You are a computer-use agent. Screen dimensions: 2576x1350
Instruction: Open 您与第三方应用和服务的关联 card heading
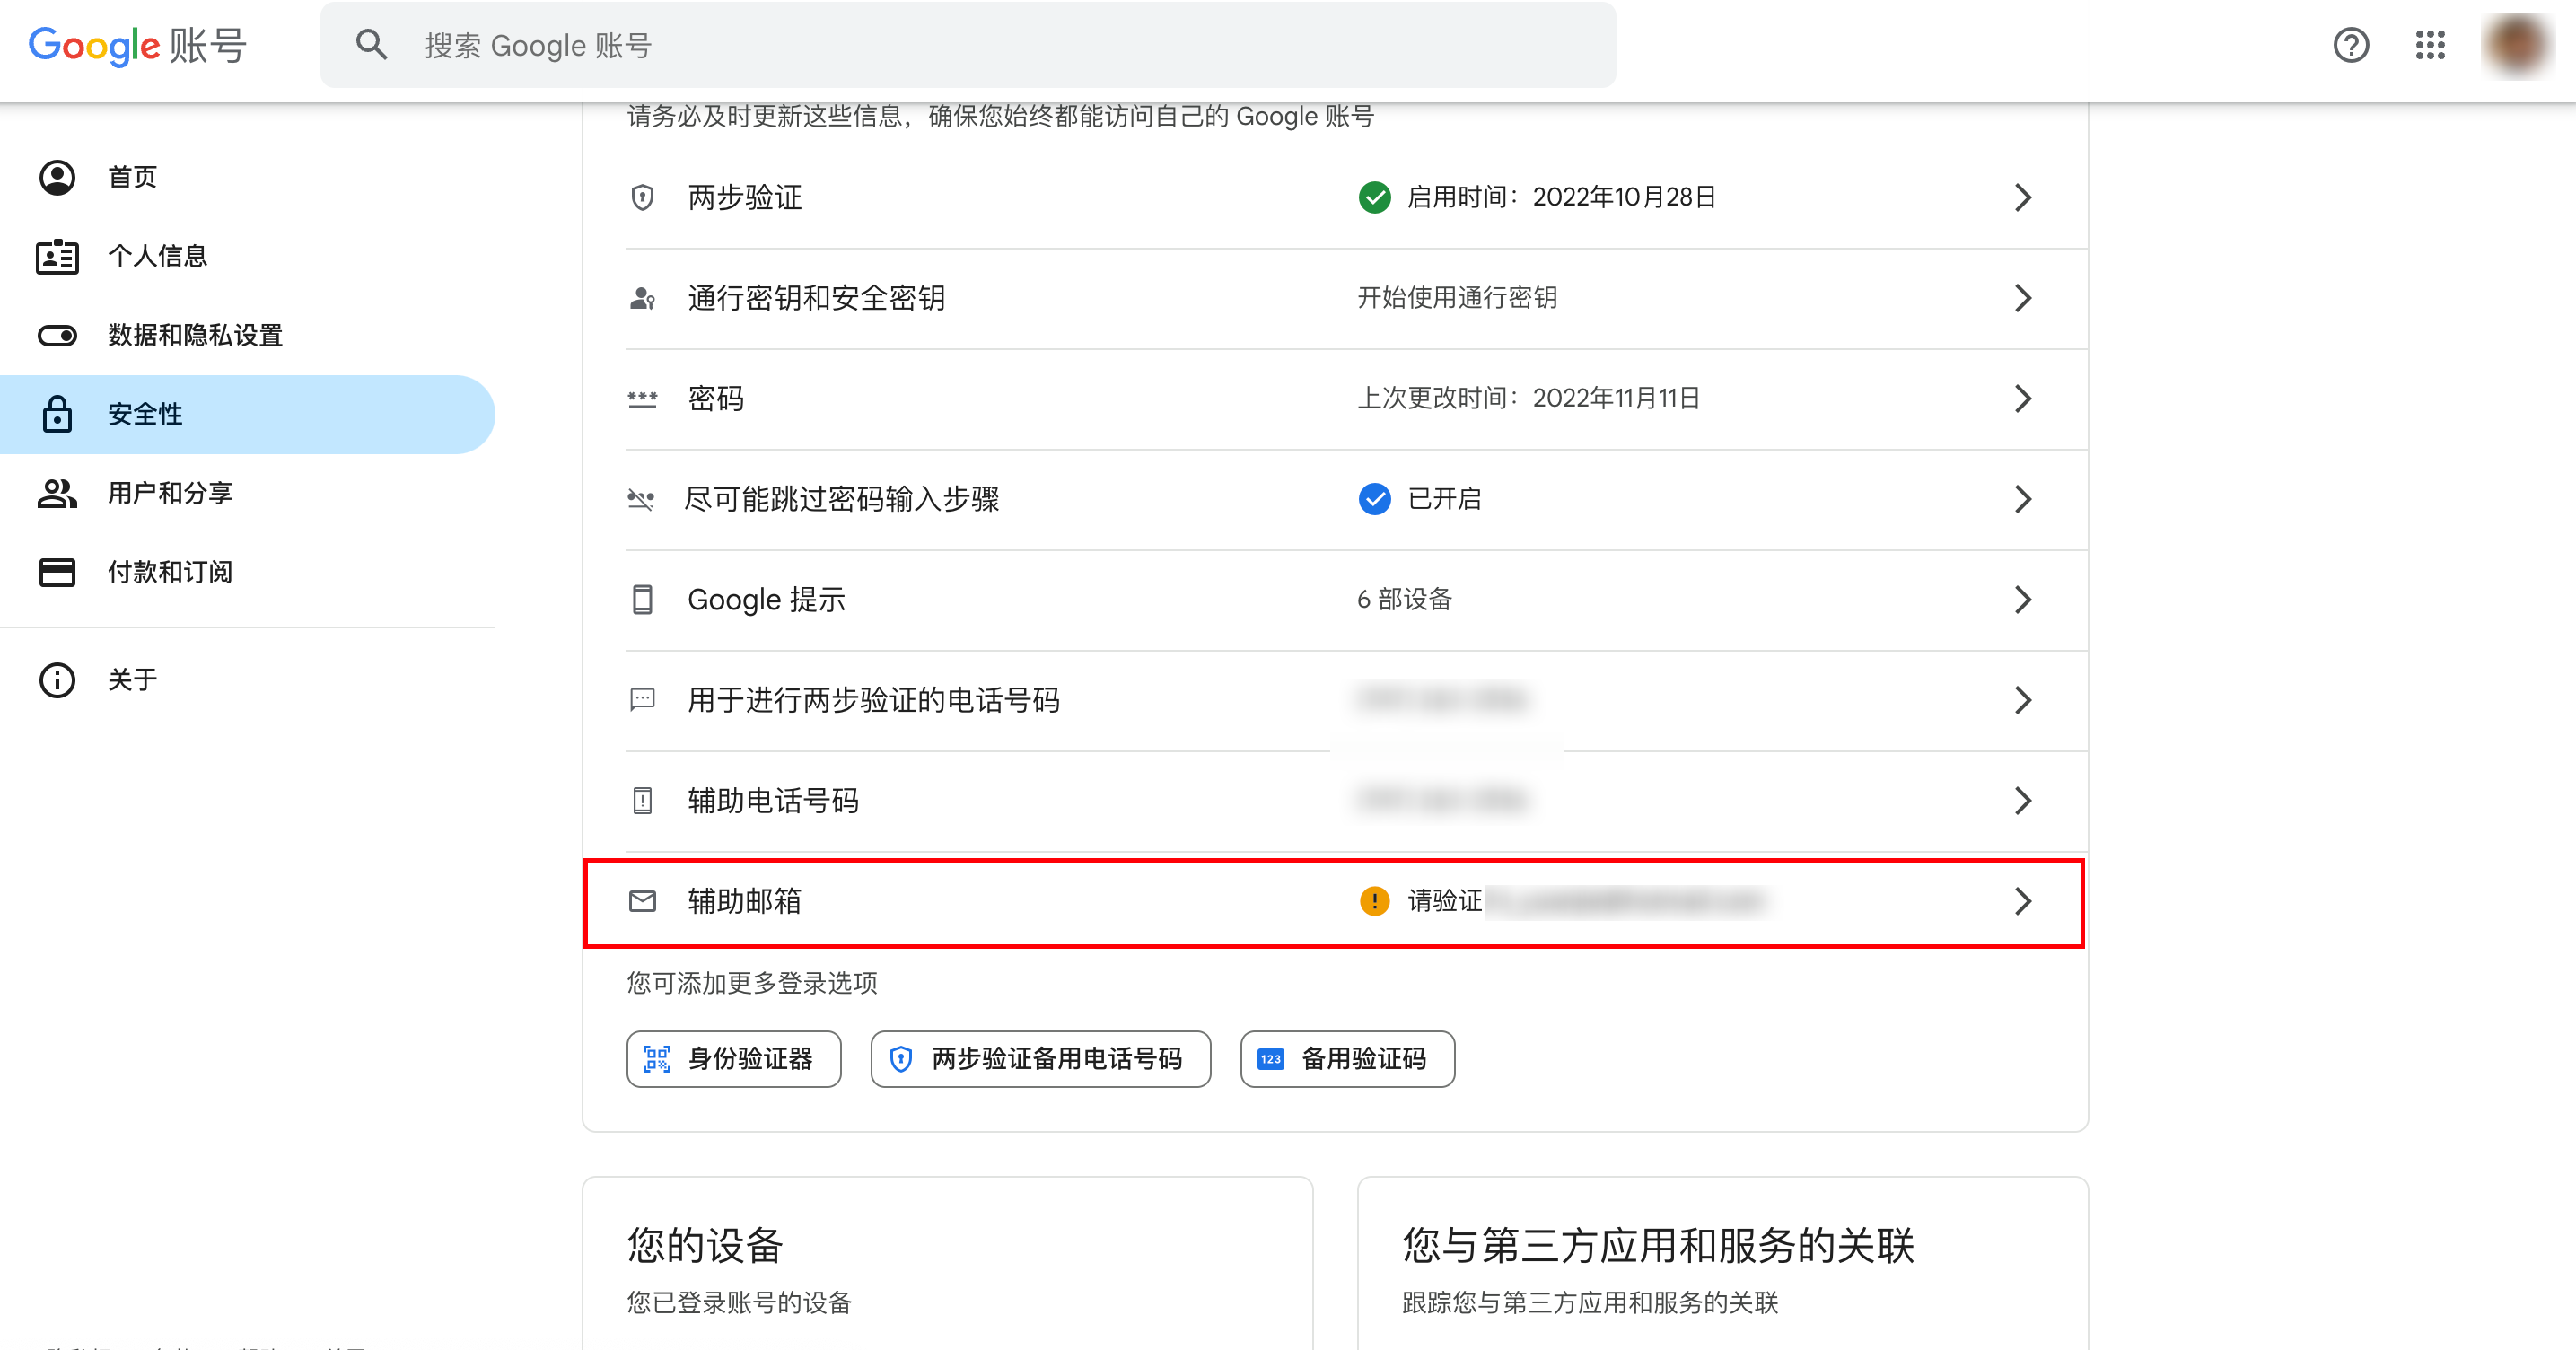pos(1658,1246)
